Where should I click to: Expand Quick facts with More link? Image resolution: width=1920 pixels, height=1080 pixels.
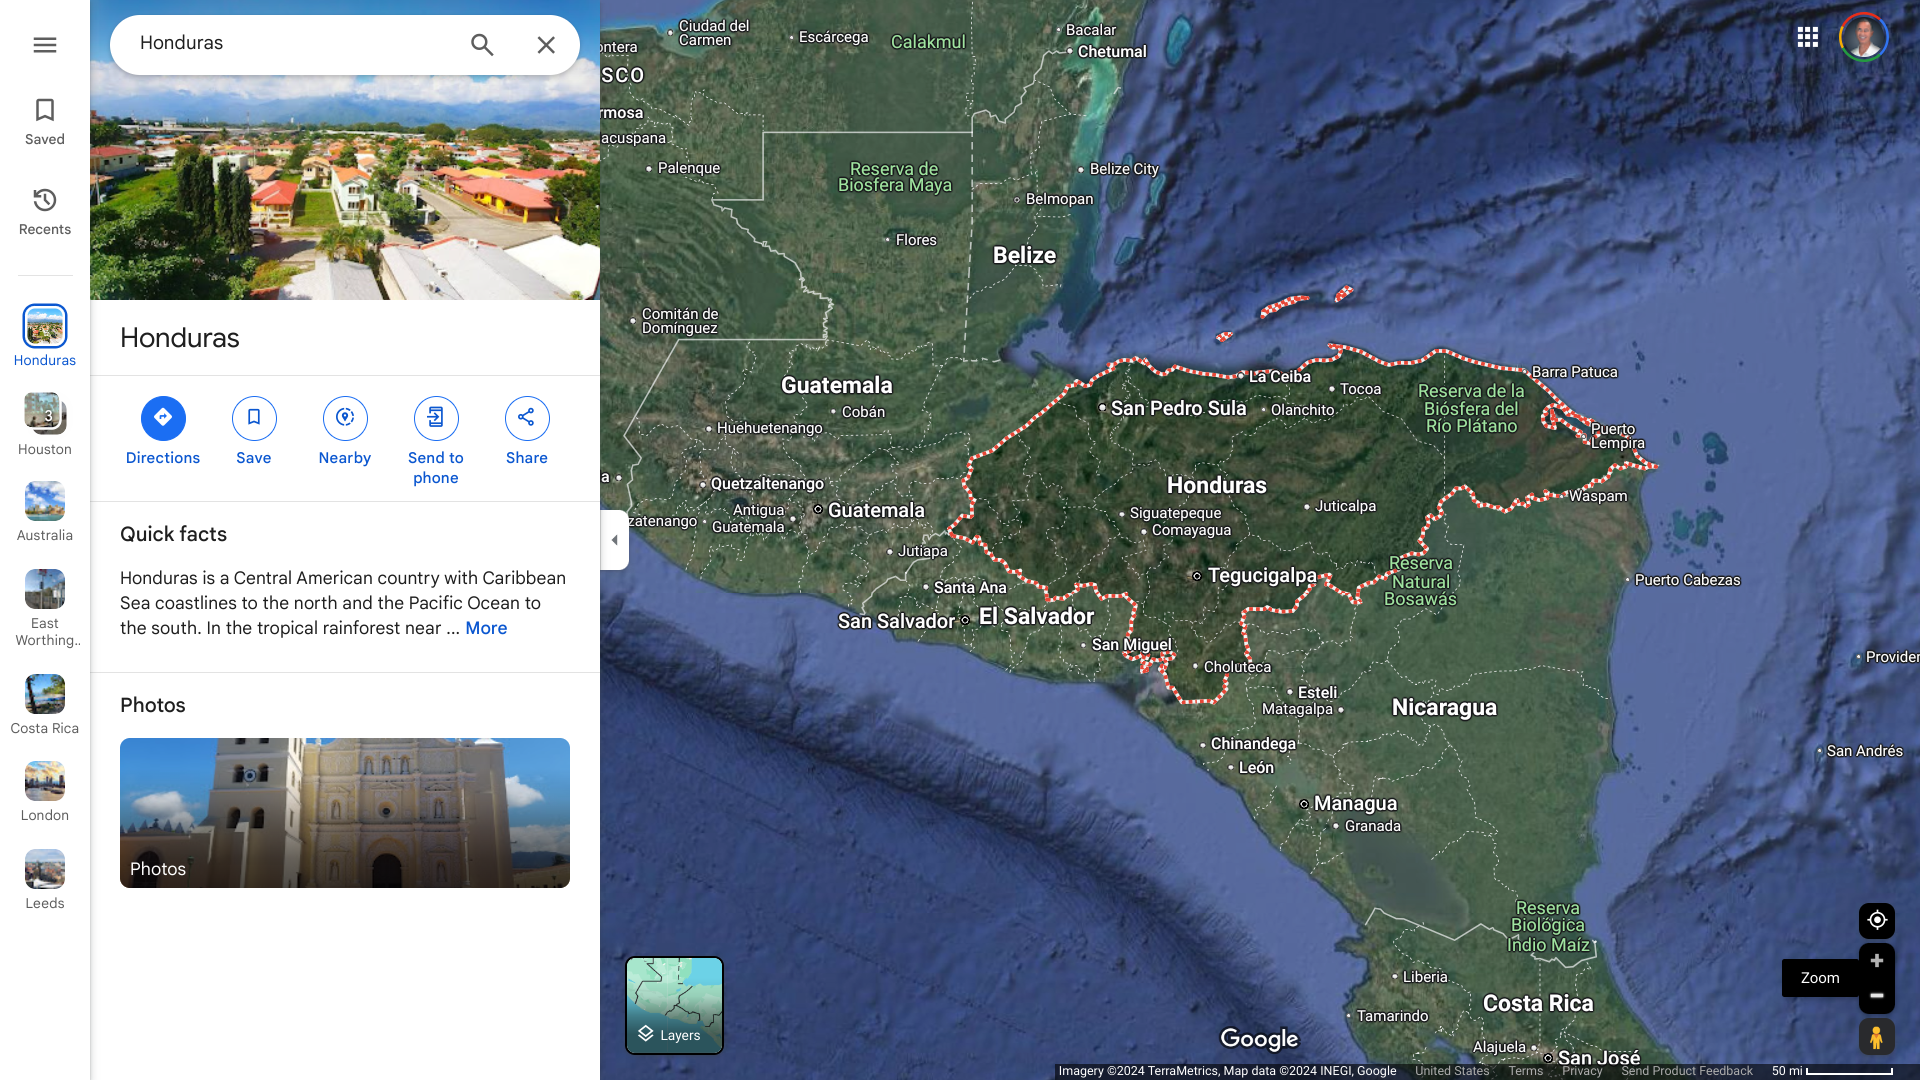486,628
